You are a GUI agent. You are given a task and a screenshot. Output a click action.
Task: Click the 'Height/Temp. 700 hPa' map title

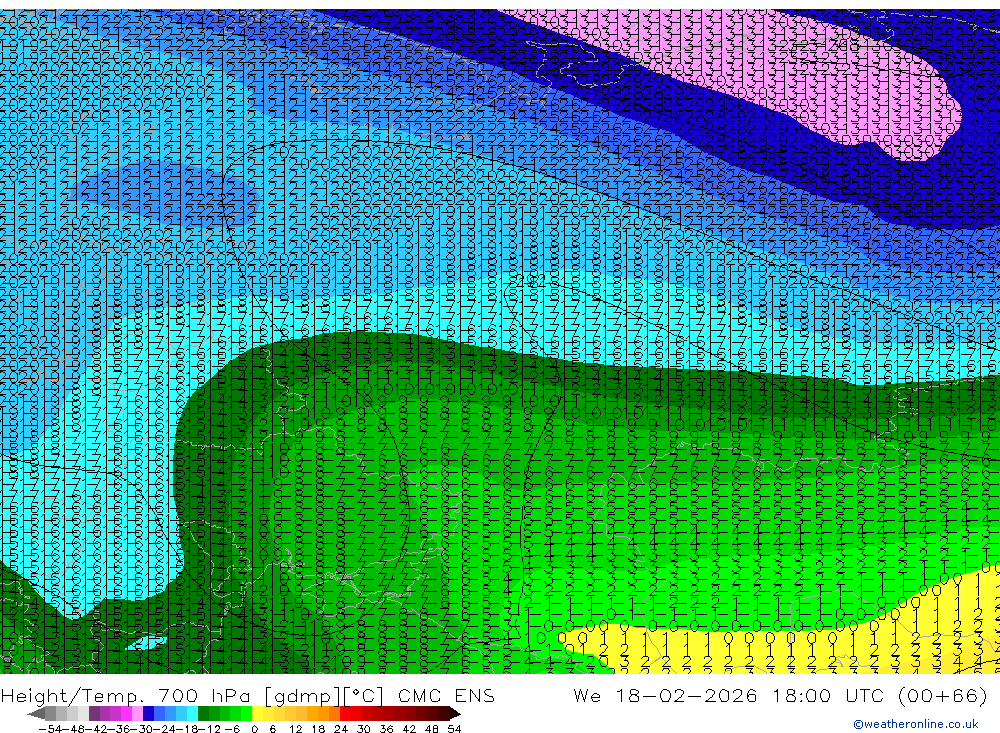click(x=126, y=695)
